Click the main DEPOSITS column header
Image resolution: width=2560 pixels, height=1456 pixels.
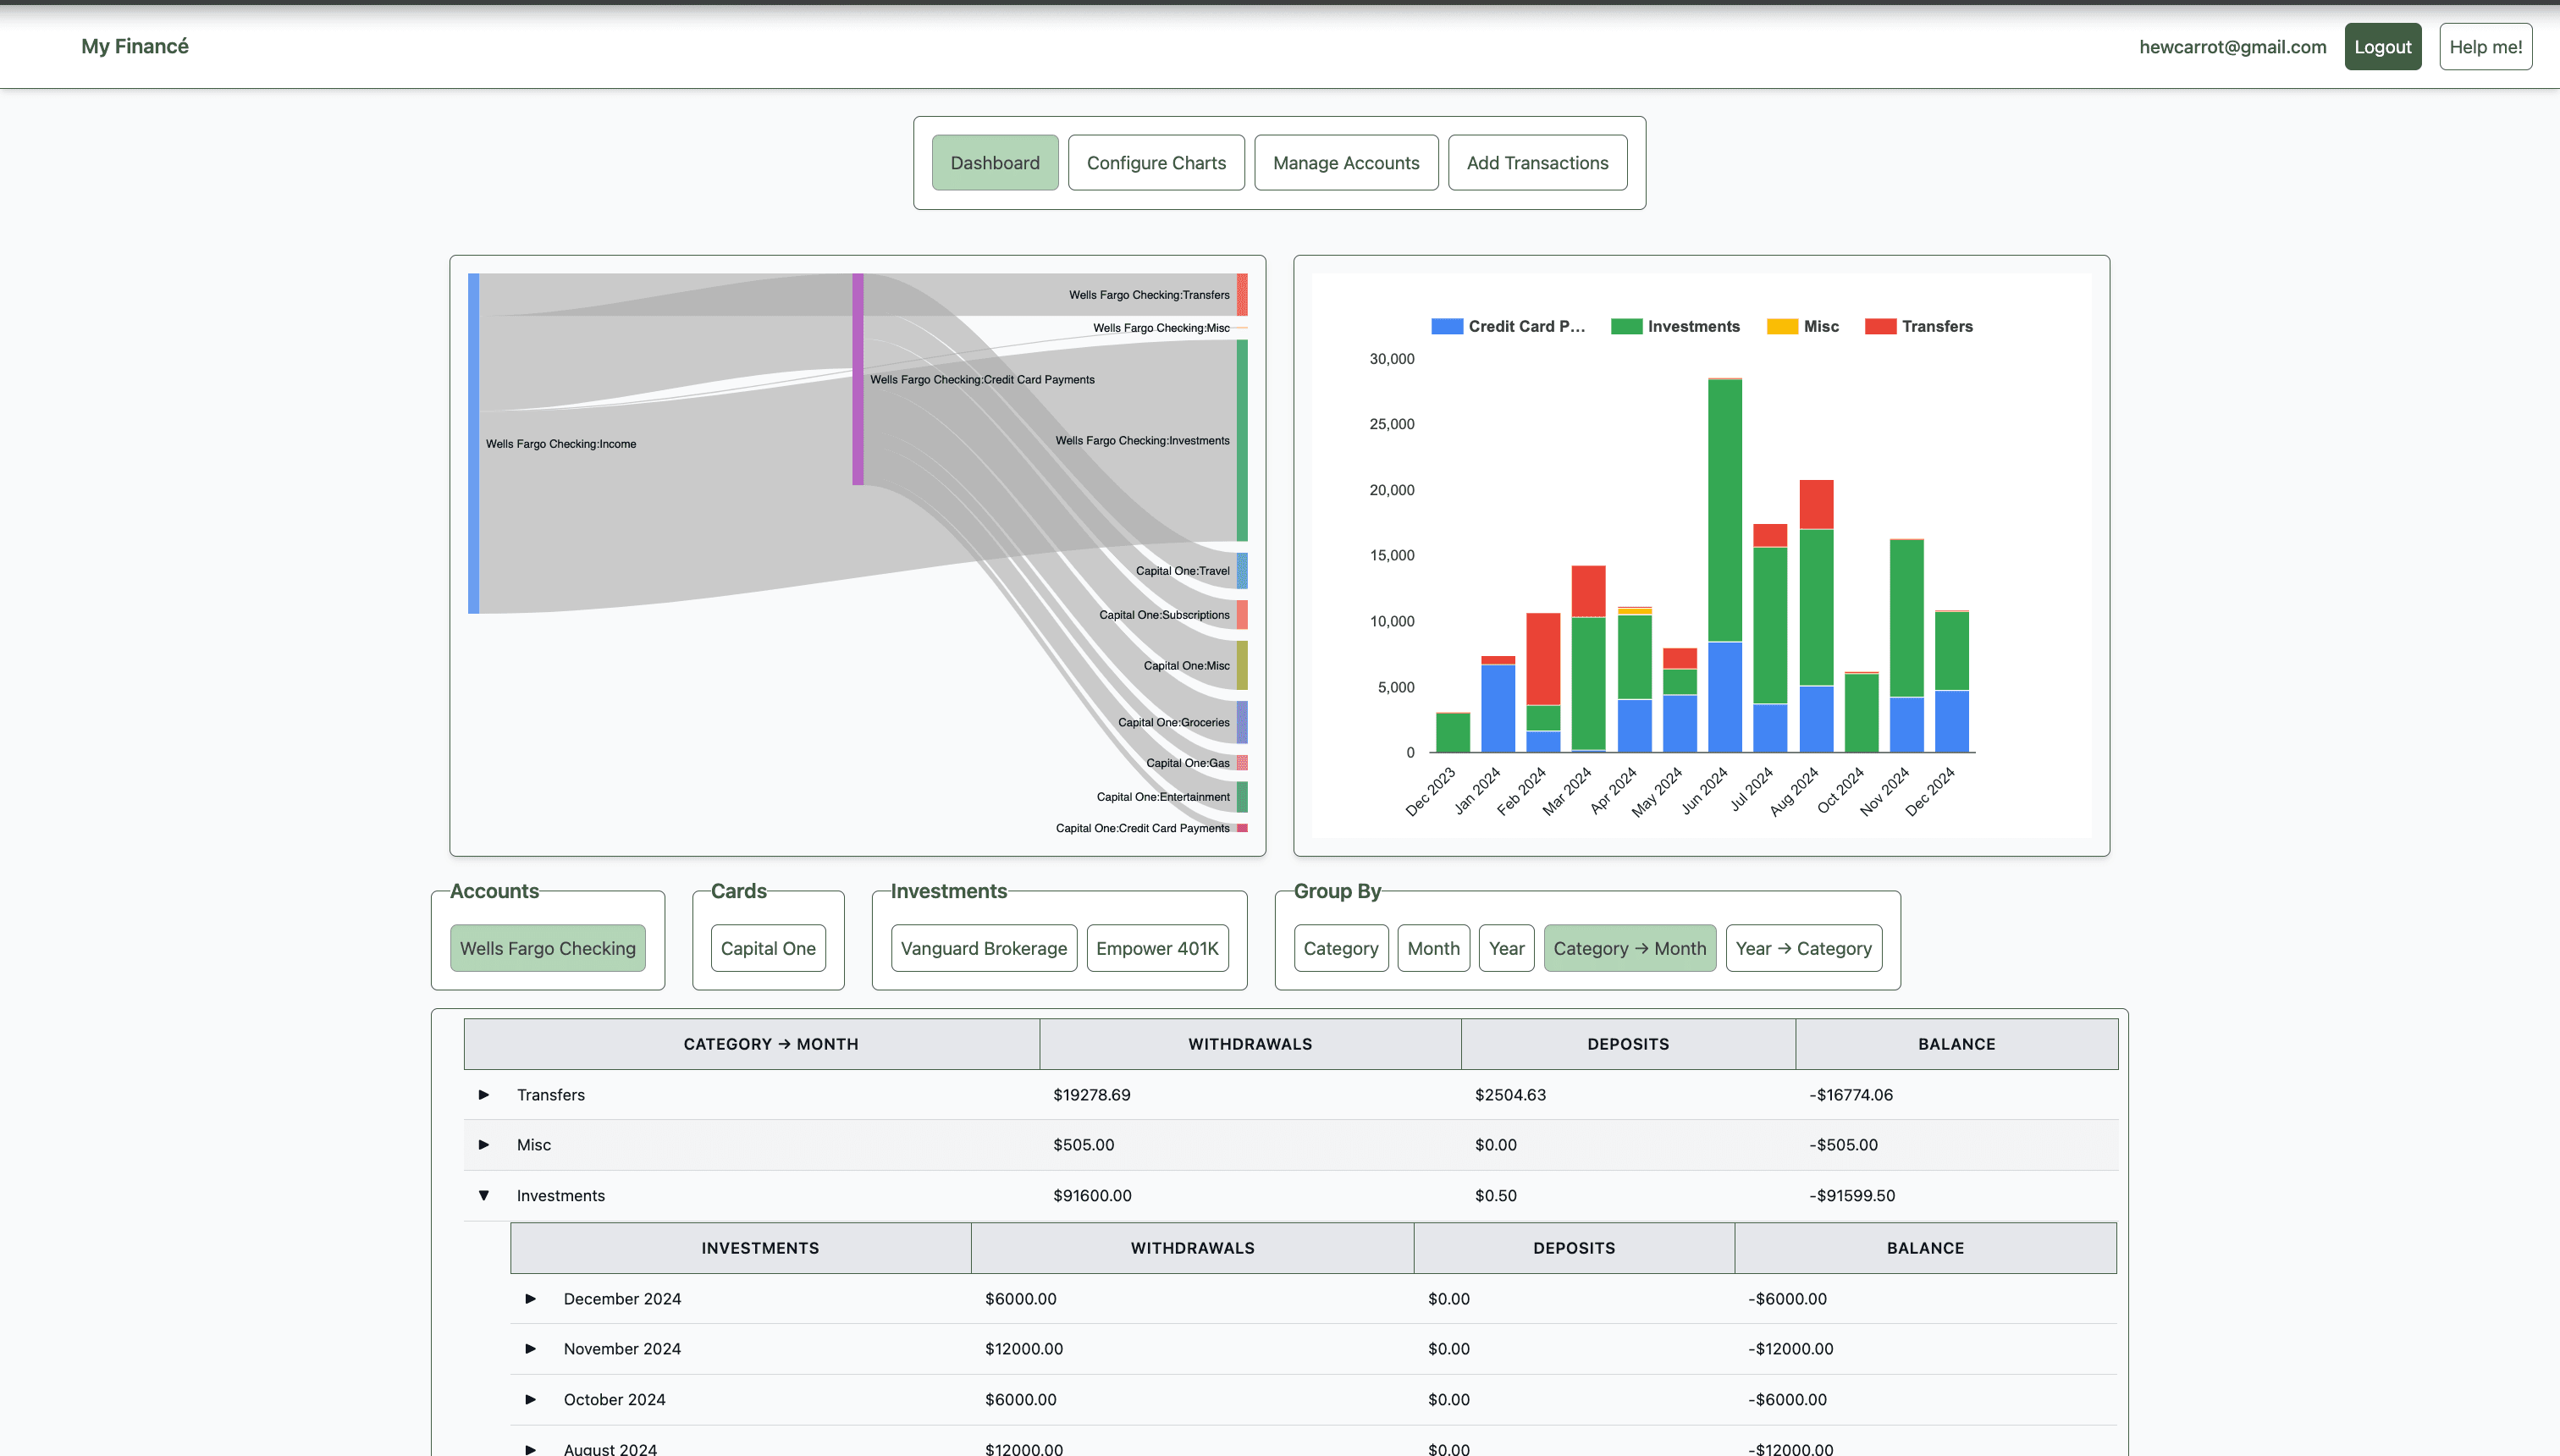(x=1628, y=1044)
